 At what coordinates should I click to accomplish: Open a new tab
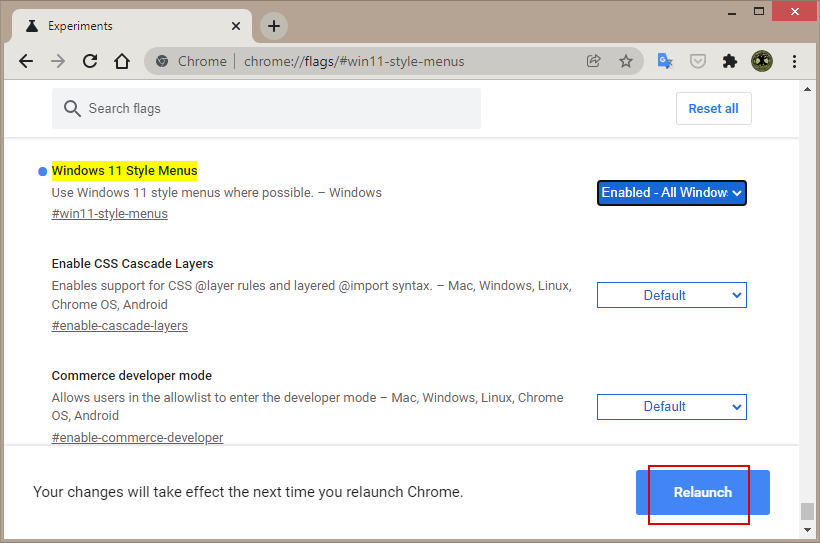(x=274, y=26)
